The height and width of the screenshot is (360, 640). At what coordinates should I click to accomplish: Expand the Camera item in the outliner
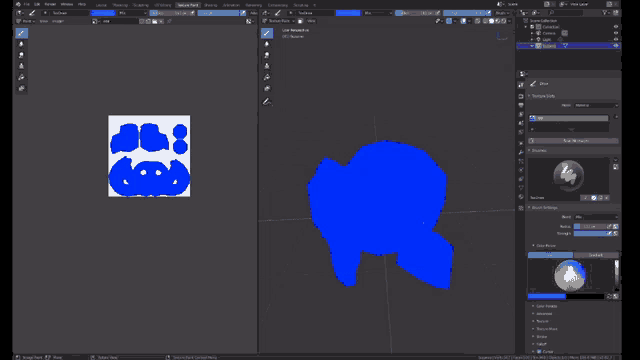coord(532,33)
